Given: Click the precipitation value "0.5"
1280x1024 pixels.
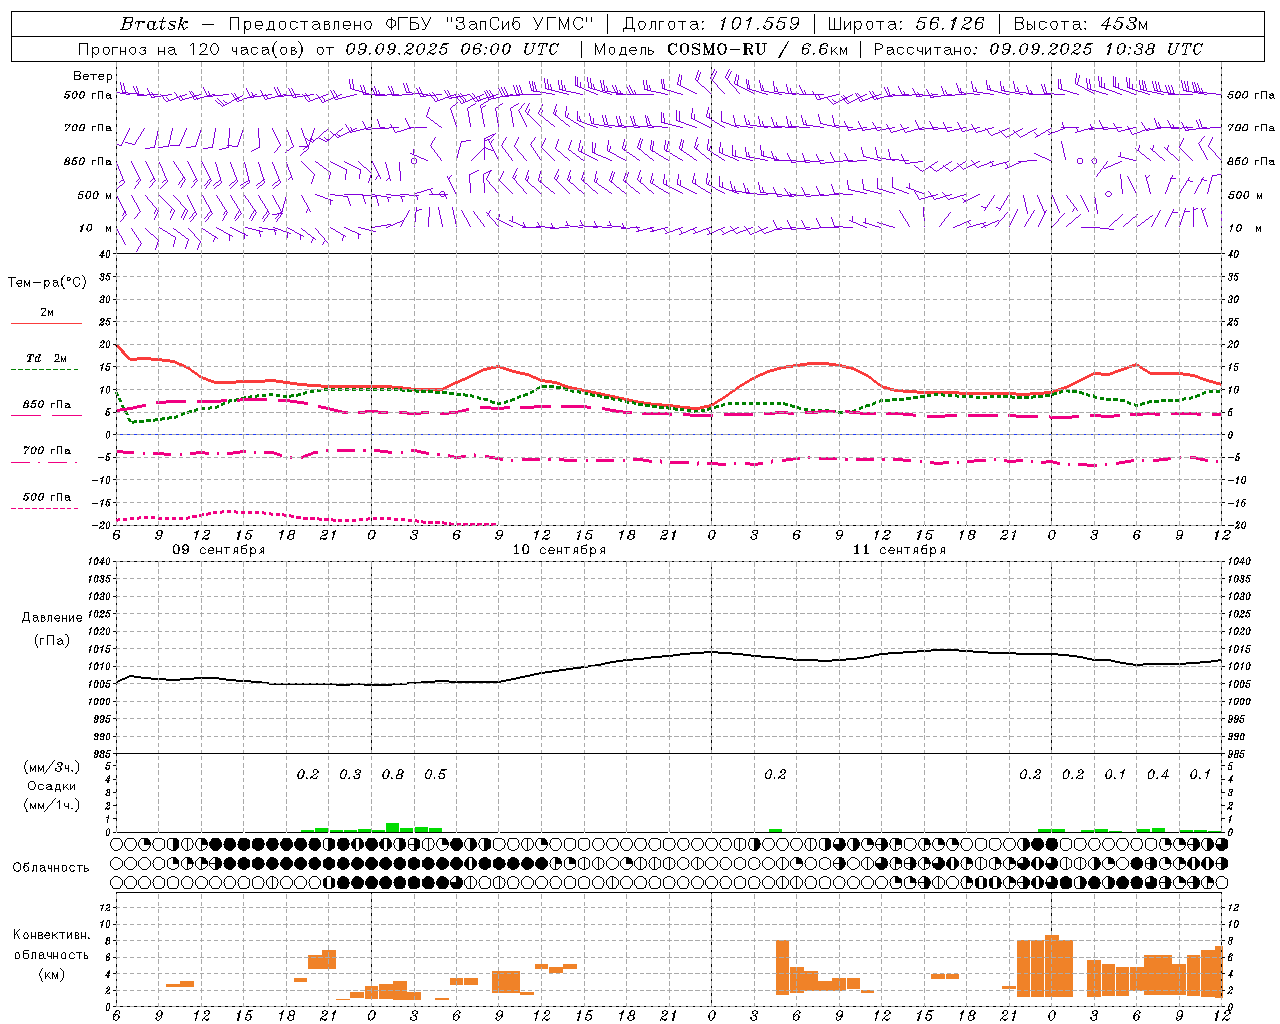Looking at the screenshot, I should coord(435,775).
